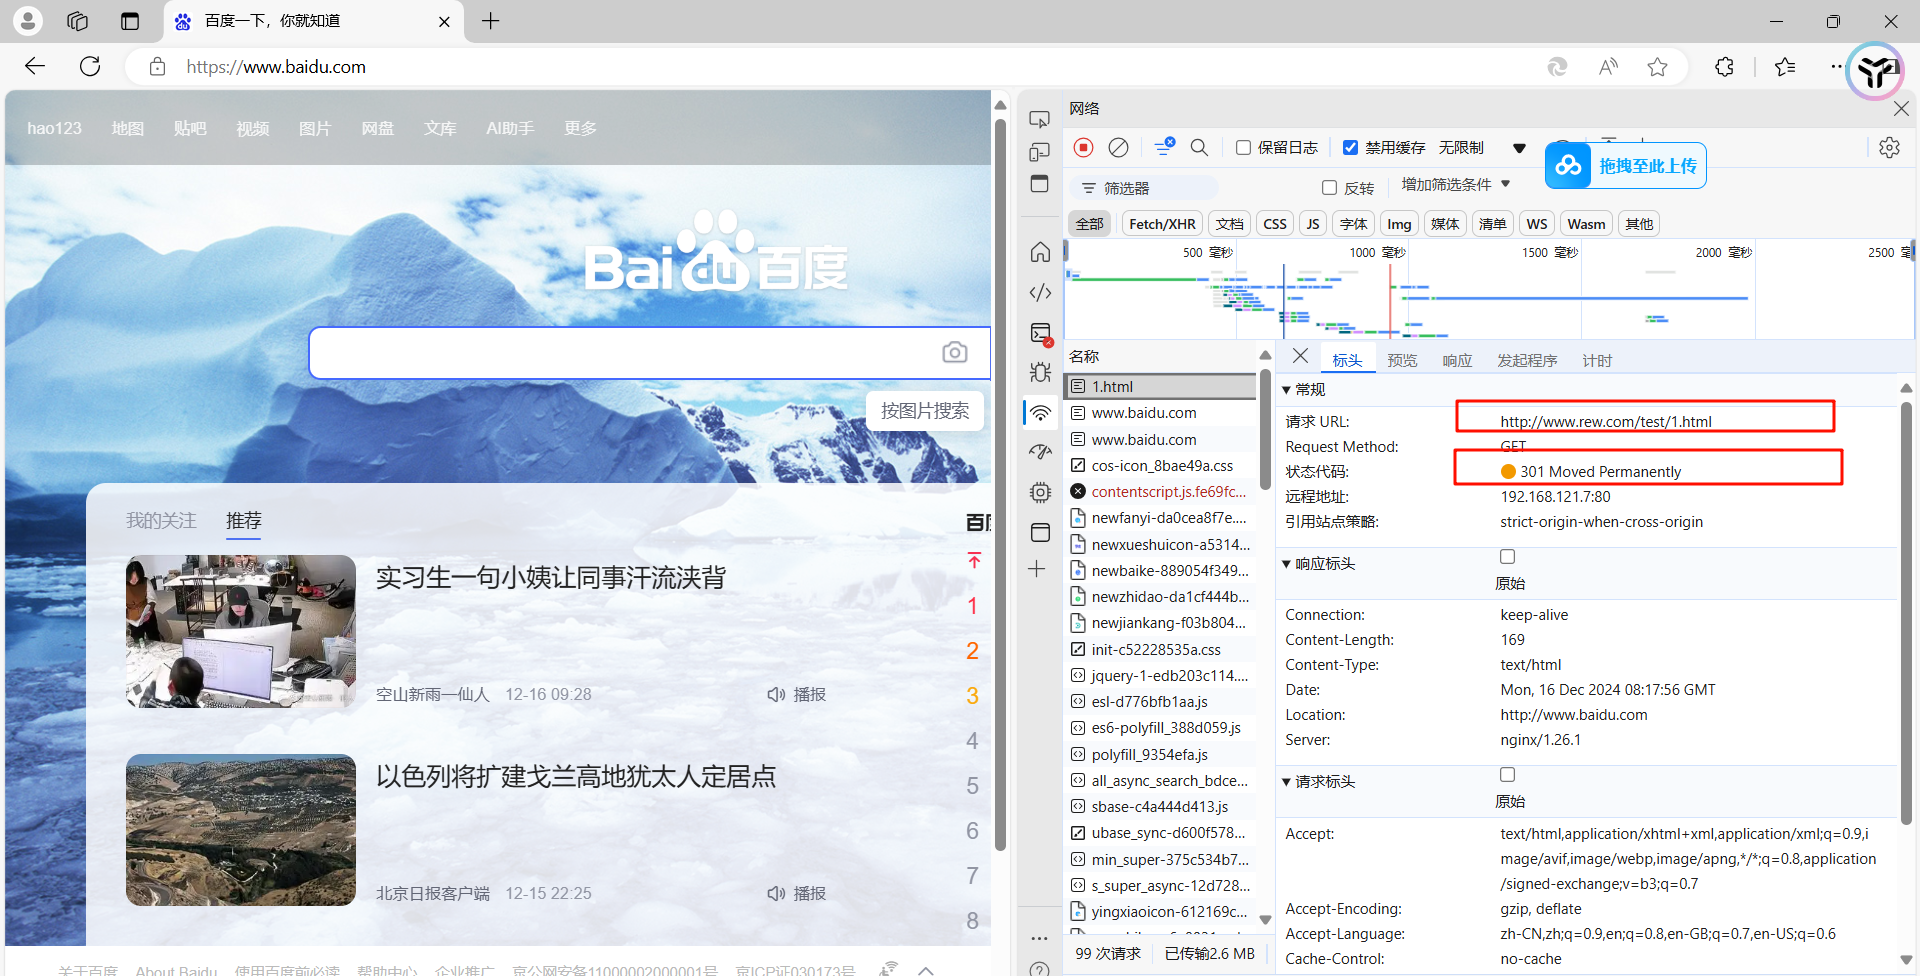
Task: Filter requests by WS type
Action: (1537, 224)
